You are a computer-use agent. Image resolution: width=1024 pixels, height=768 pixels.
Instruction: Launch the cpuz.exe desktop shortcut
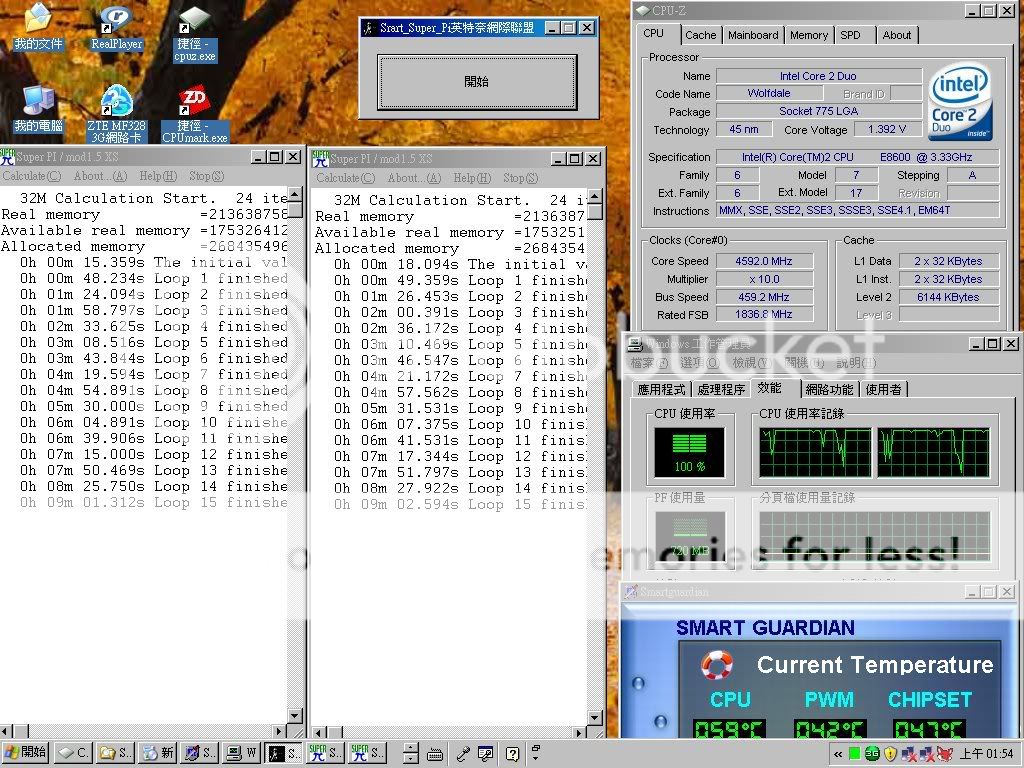click(x=193, y=20)
